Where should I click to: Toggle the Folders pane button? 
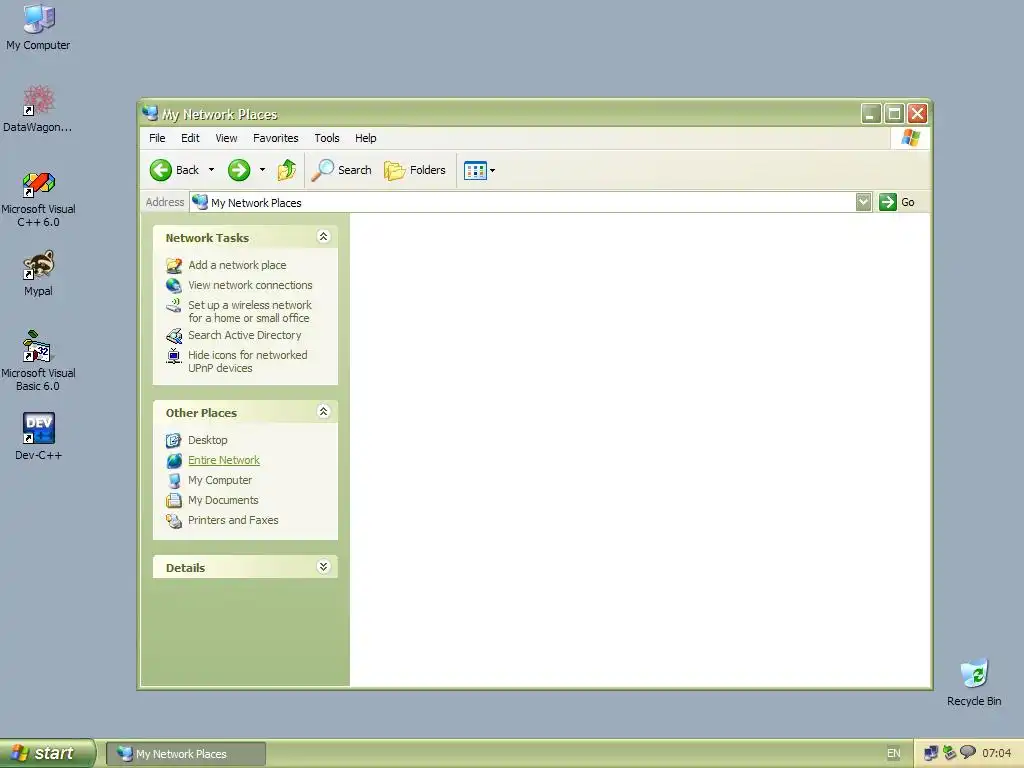click(x=415, y=170)
